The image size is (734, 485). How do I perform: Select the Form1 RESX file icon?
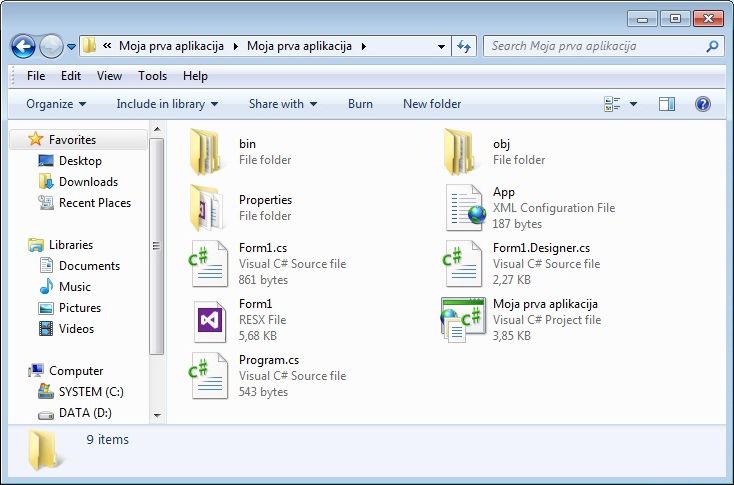pyautogui.click(x=210, y=320)
